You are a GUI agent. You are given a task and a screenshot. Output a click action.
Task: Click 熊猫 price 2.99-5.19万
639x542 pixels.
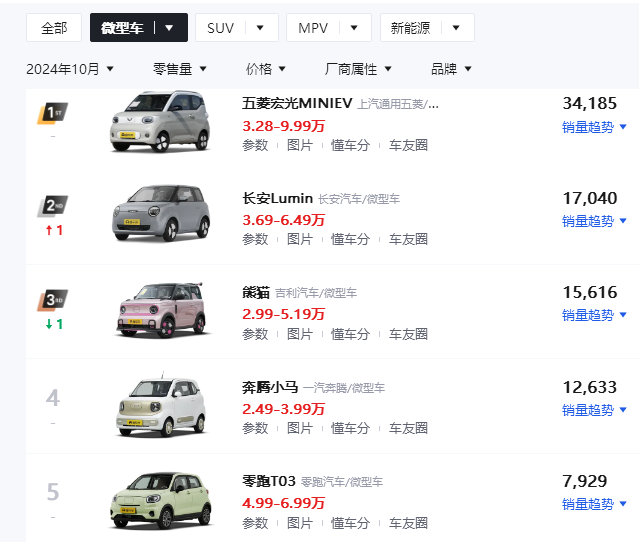point(284,314)
